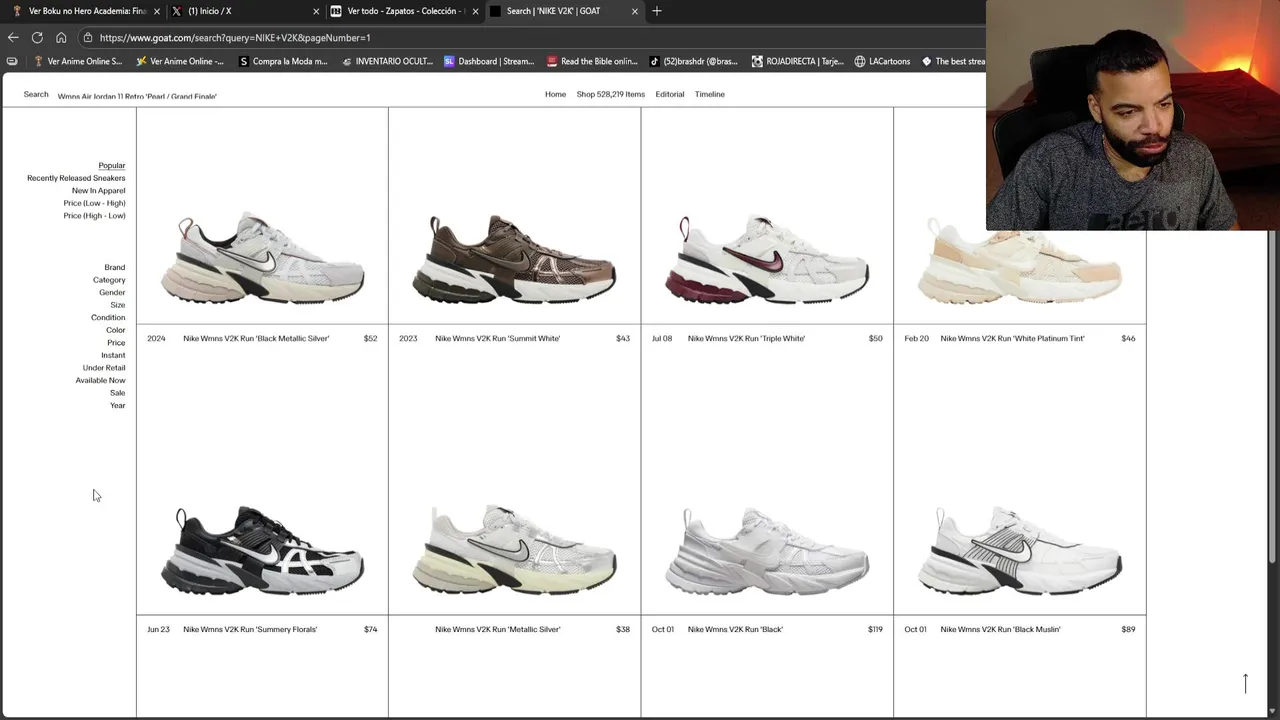Screen dimensions: 1280x720
Task: Sort by Price (Low - High)
Action: pos(95,203)
